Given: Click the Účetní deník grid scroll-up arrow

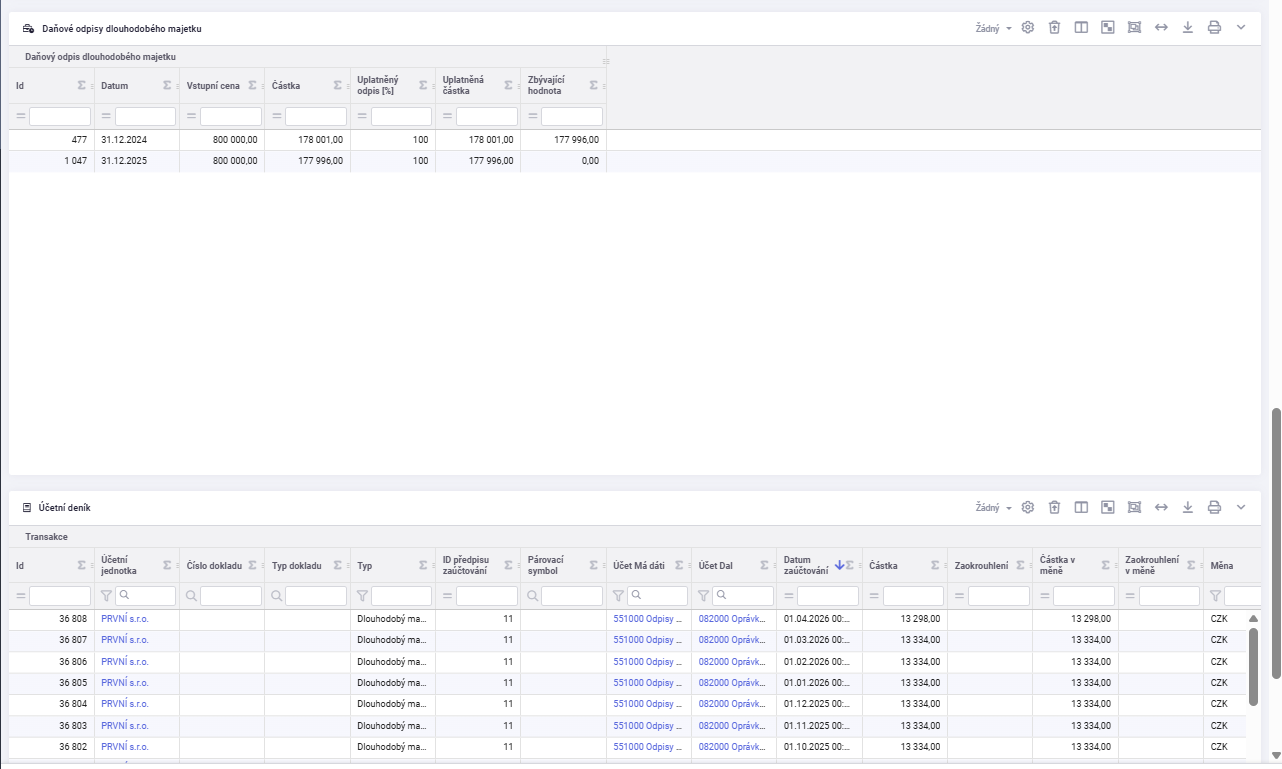Looking at the screenshot, I should click(1253, 619).
